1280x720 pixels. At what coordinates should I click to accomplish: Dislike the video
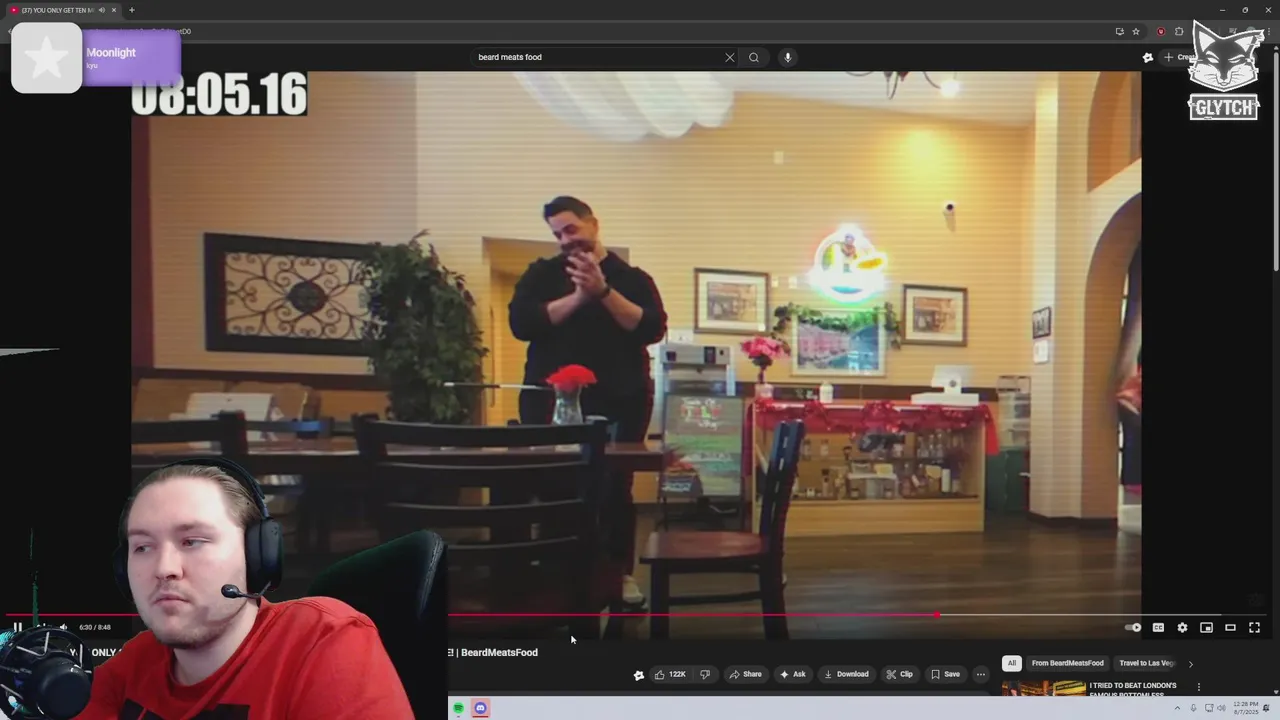click(705, 674)
